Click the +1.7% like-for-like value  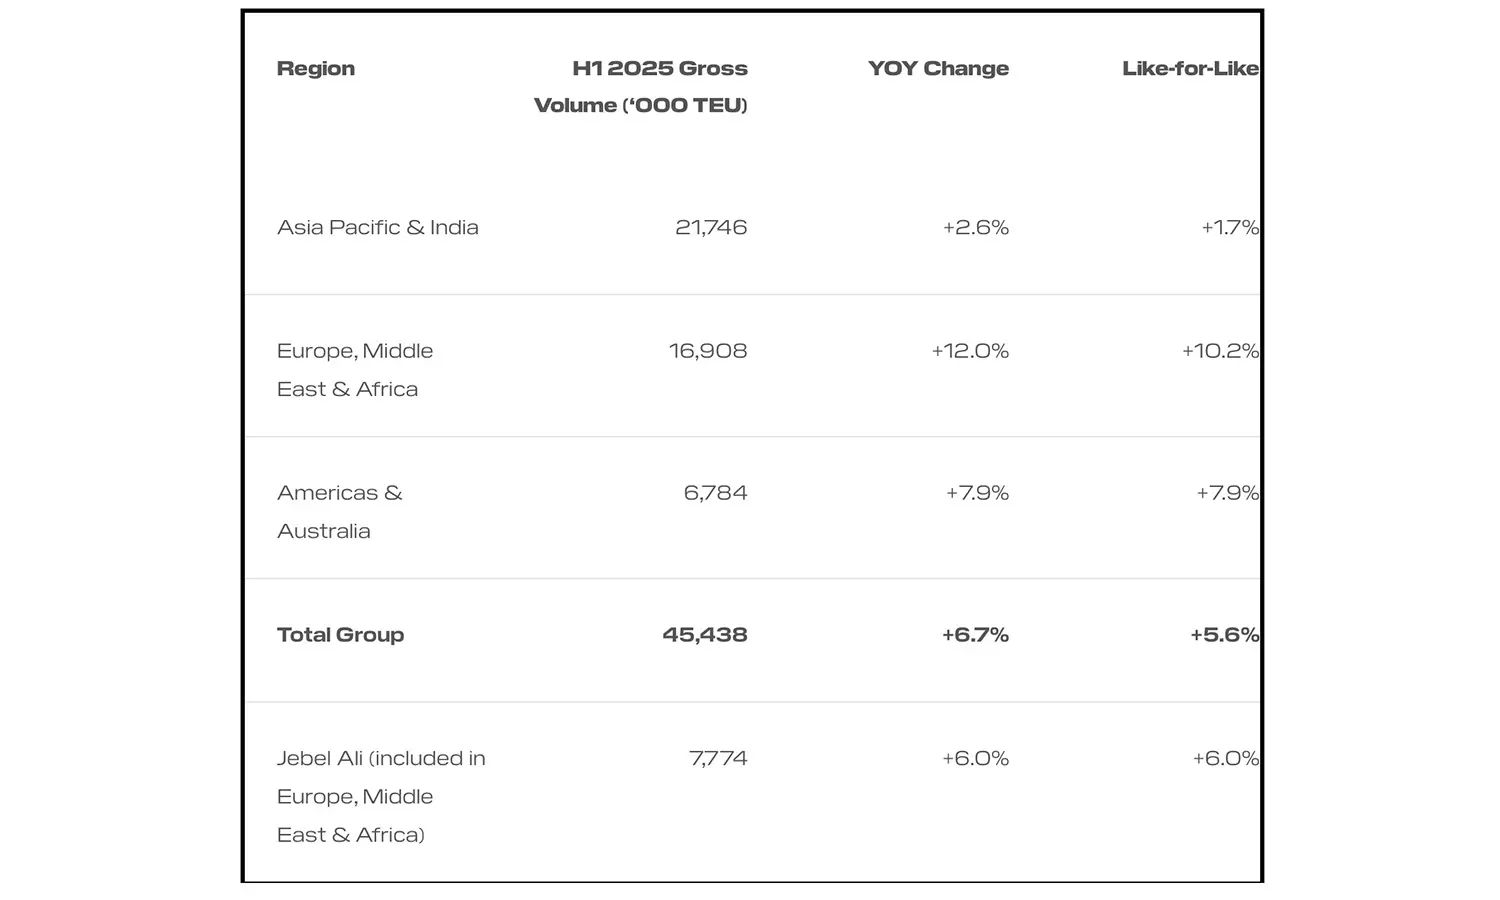coord(1229,227)
